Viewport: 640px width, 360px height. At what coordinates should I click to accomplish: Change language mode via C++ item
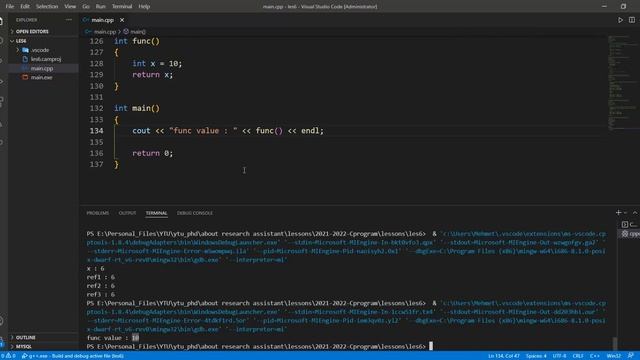pos(595,356)
